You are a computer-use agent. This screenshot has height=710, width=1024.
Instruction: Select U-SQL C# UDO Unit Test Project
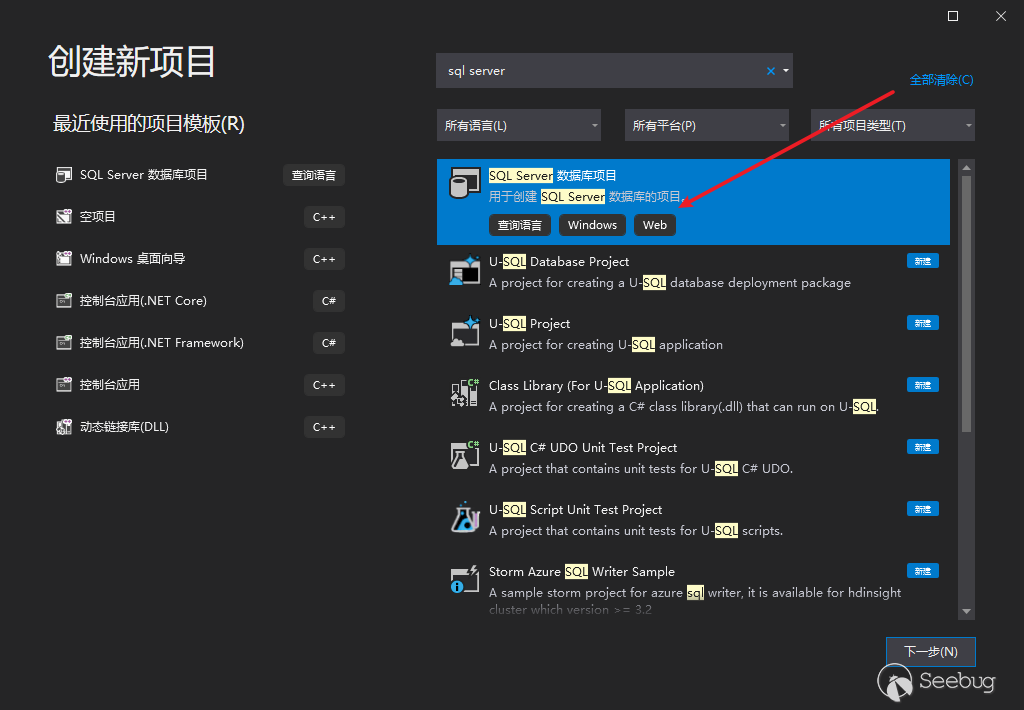click(694, 457)
